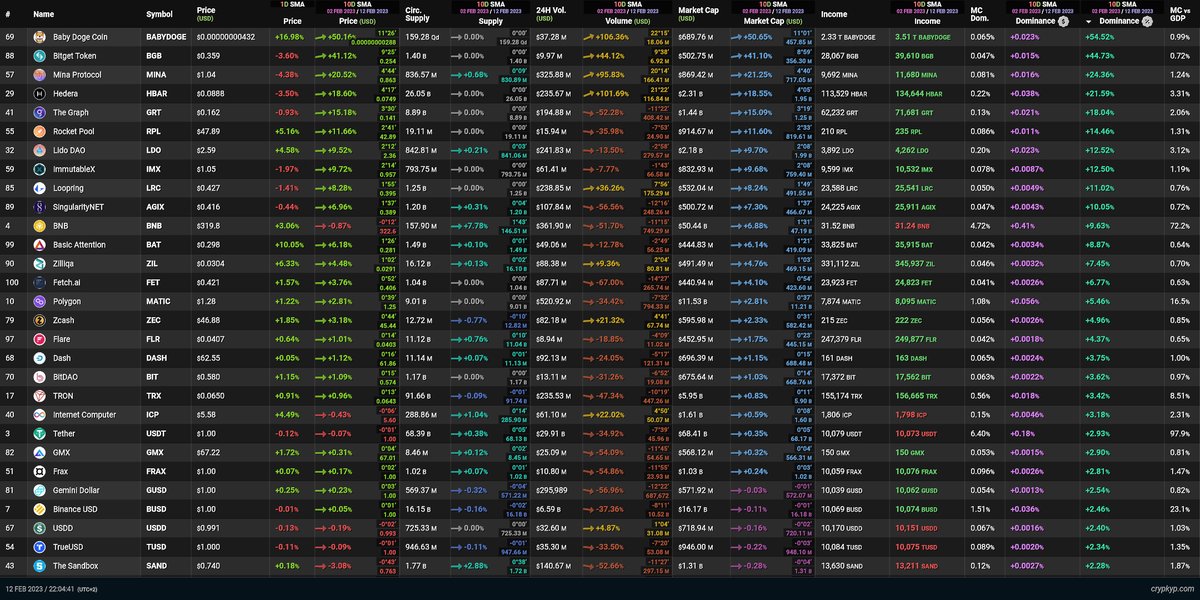
Task: Click the +16.98% 1D SMA value
Action: tap(288, 36)
